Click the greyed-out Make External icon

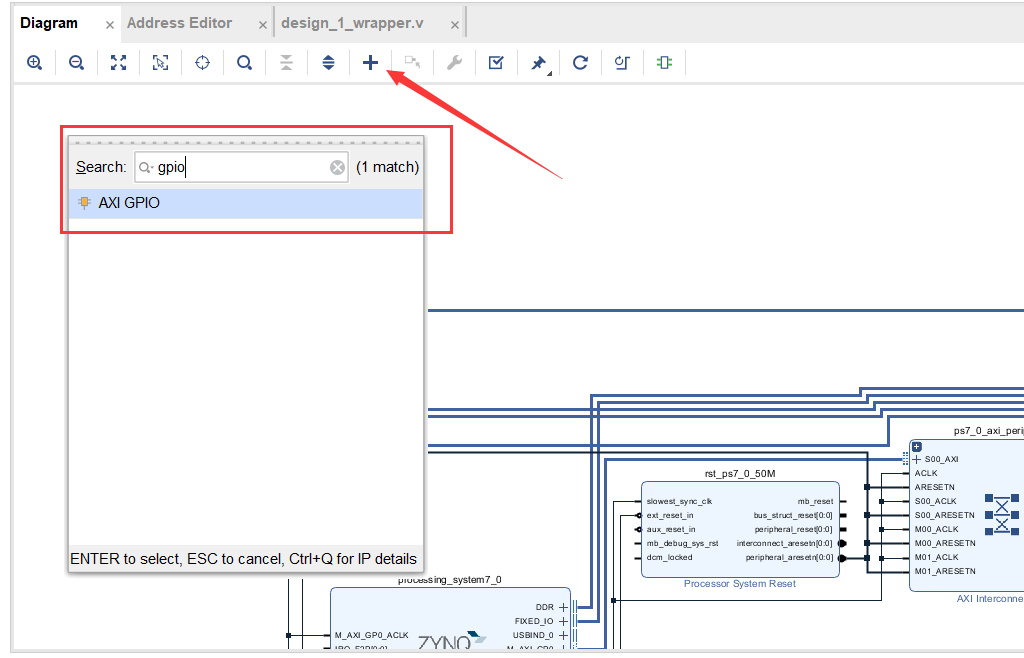412,63
